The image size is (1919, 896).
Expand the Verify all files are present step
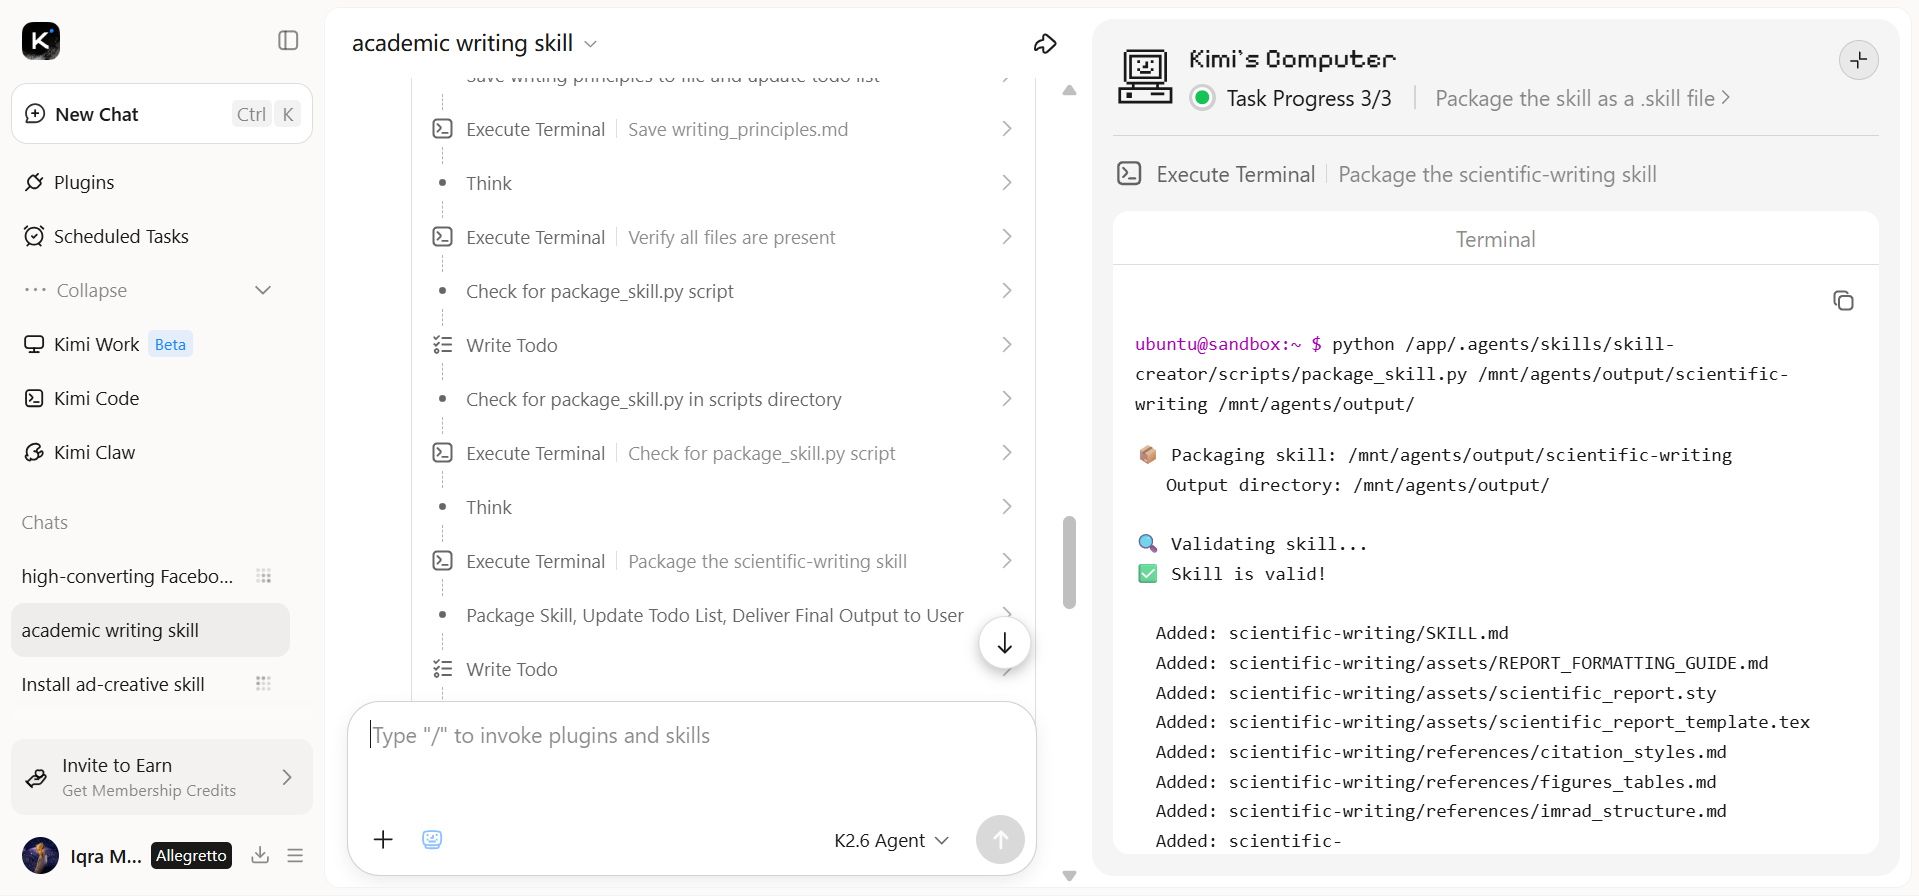click(722, 237)
